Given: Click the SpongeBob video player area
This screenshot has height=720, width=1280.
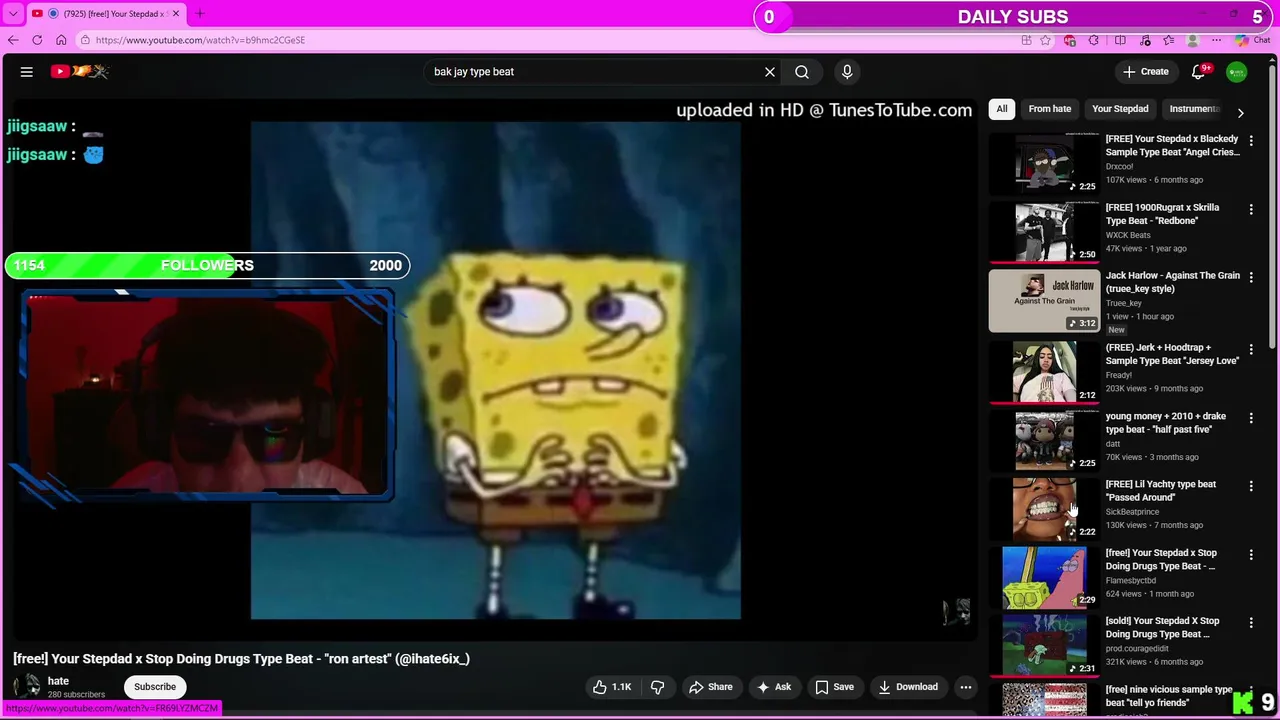Looking at the screenshot, I should (x=495, y=370).
